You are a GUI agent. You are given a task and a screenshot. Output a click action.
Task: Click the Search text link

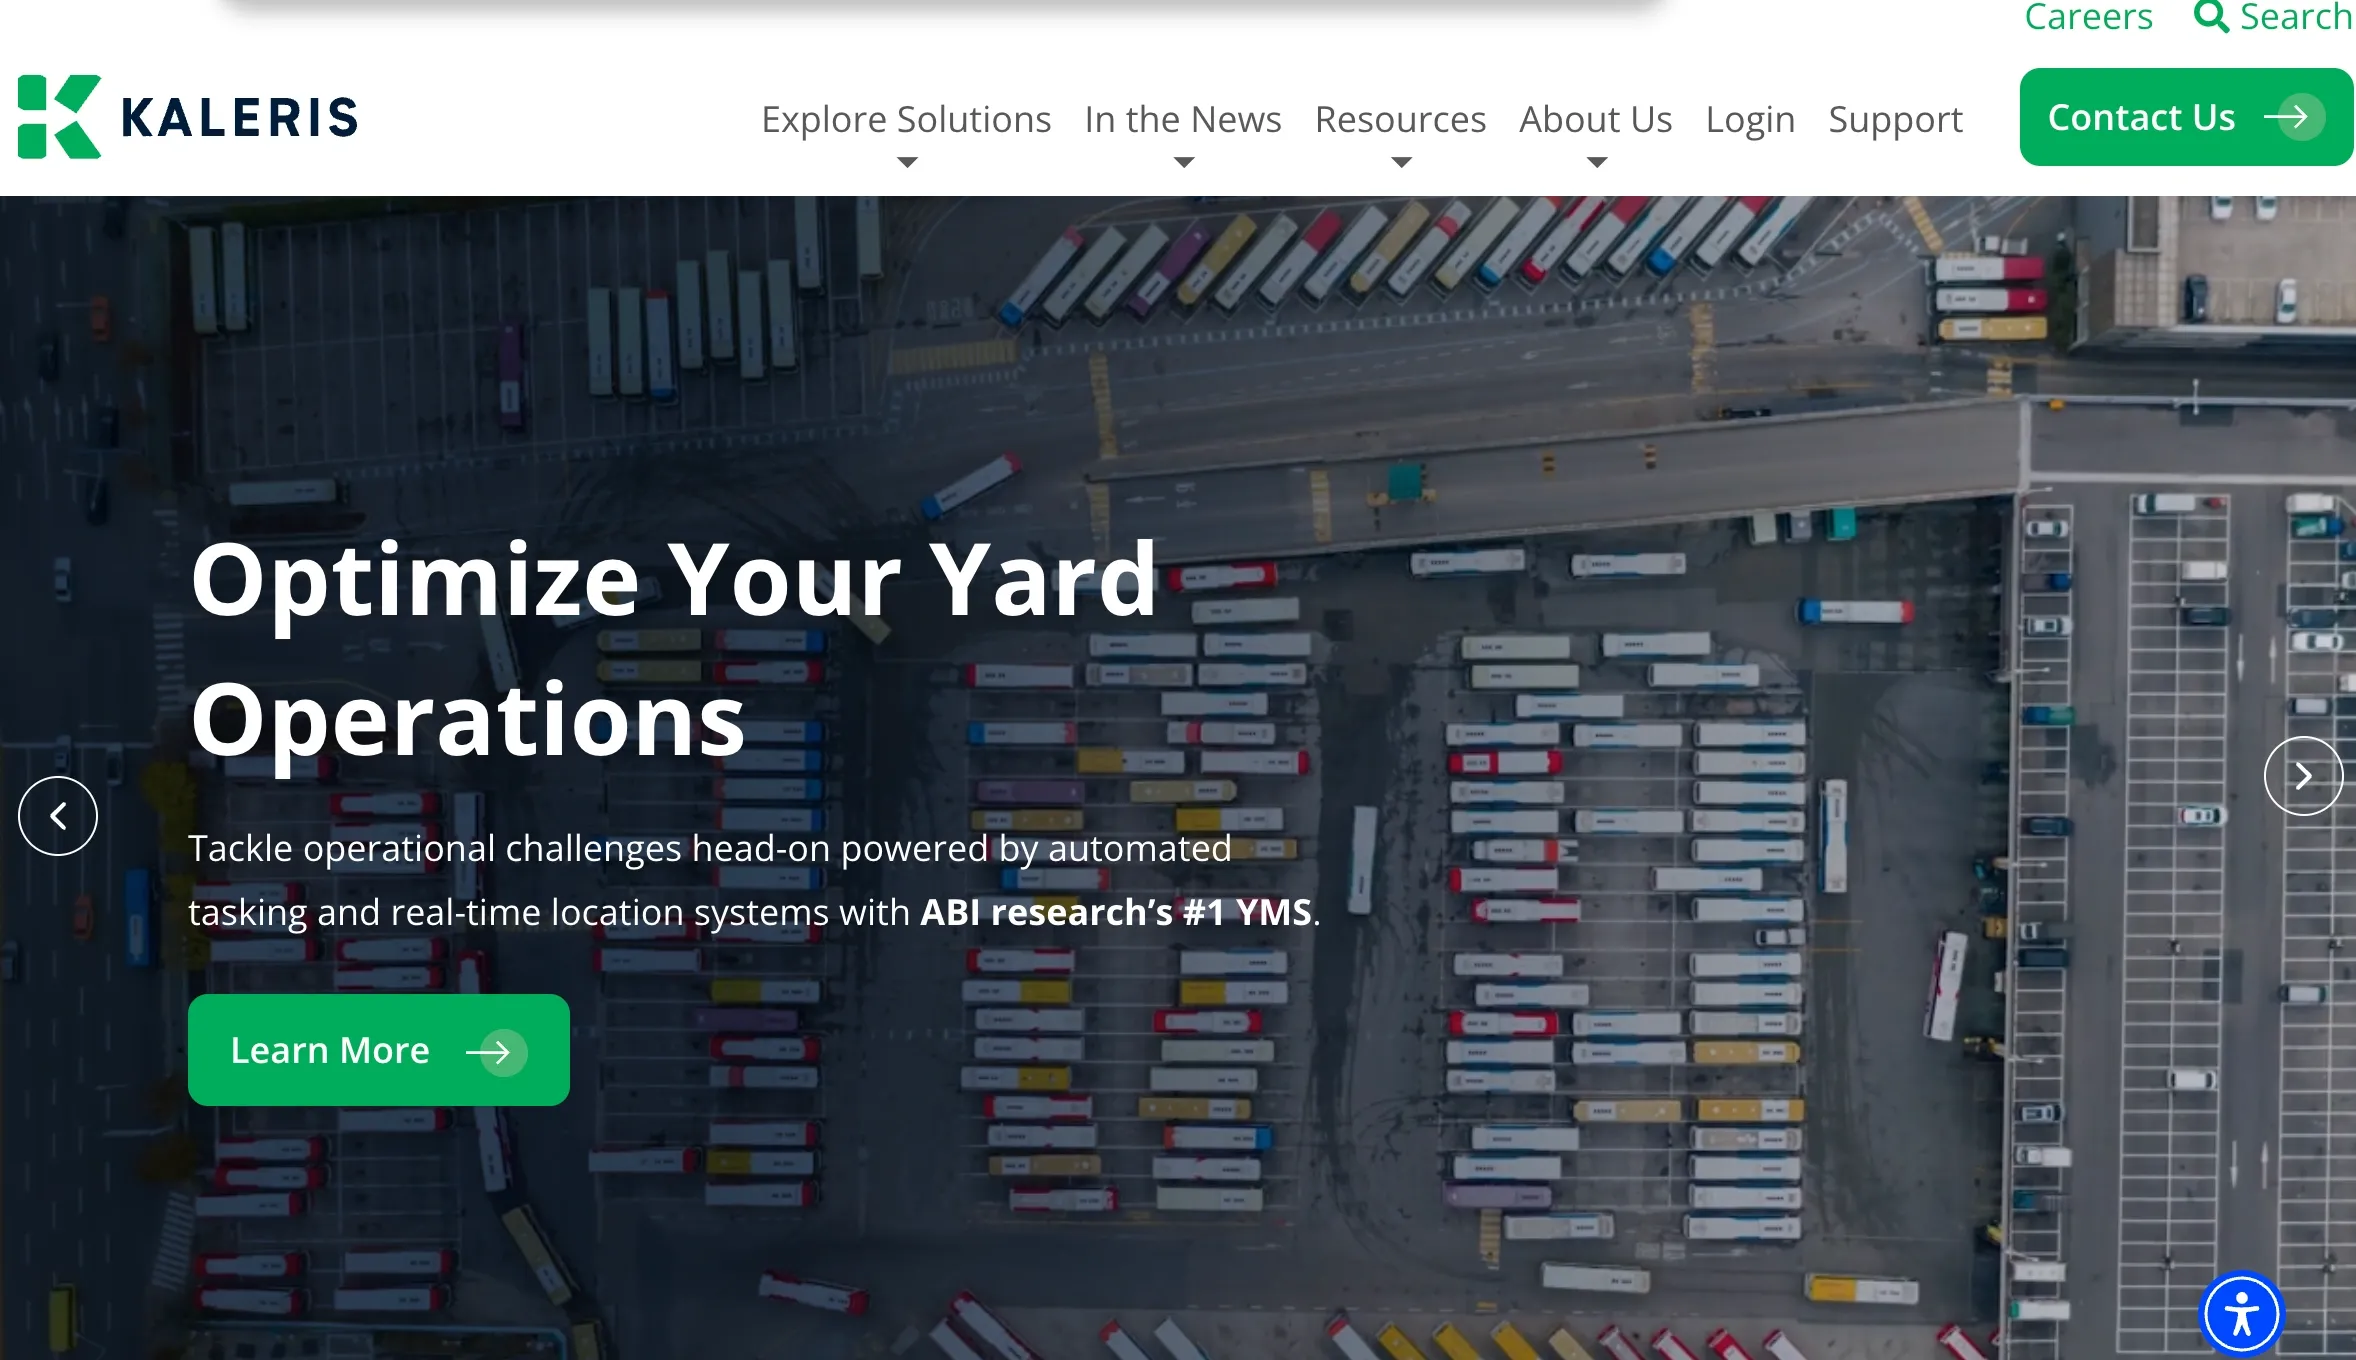[x=2296, y=17]
